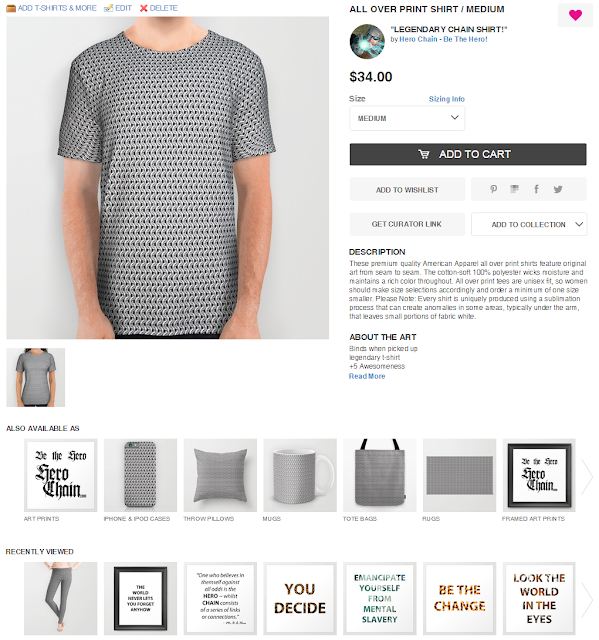
Task: Open the Mugs product thumbnail
Action: tap(300, 476)
